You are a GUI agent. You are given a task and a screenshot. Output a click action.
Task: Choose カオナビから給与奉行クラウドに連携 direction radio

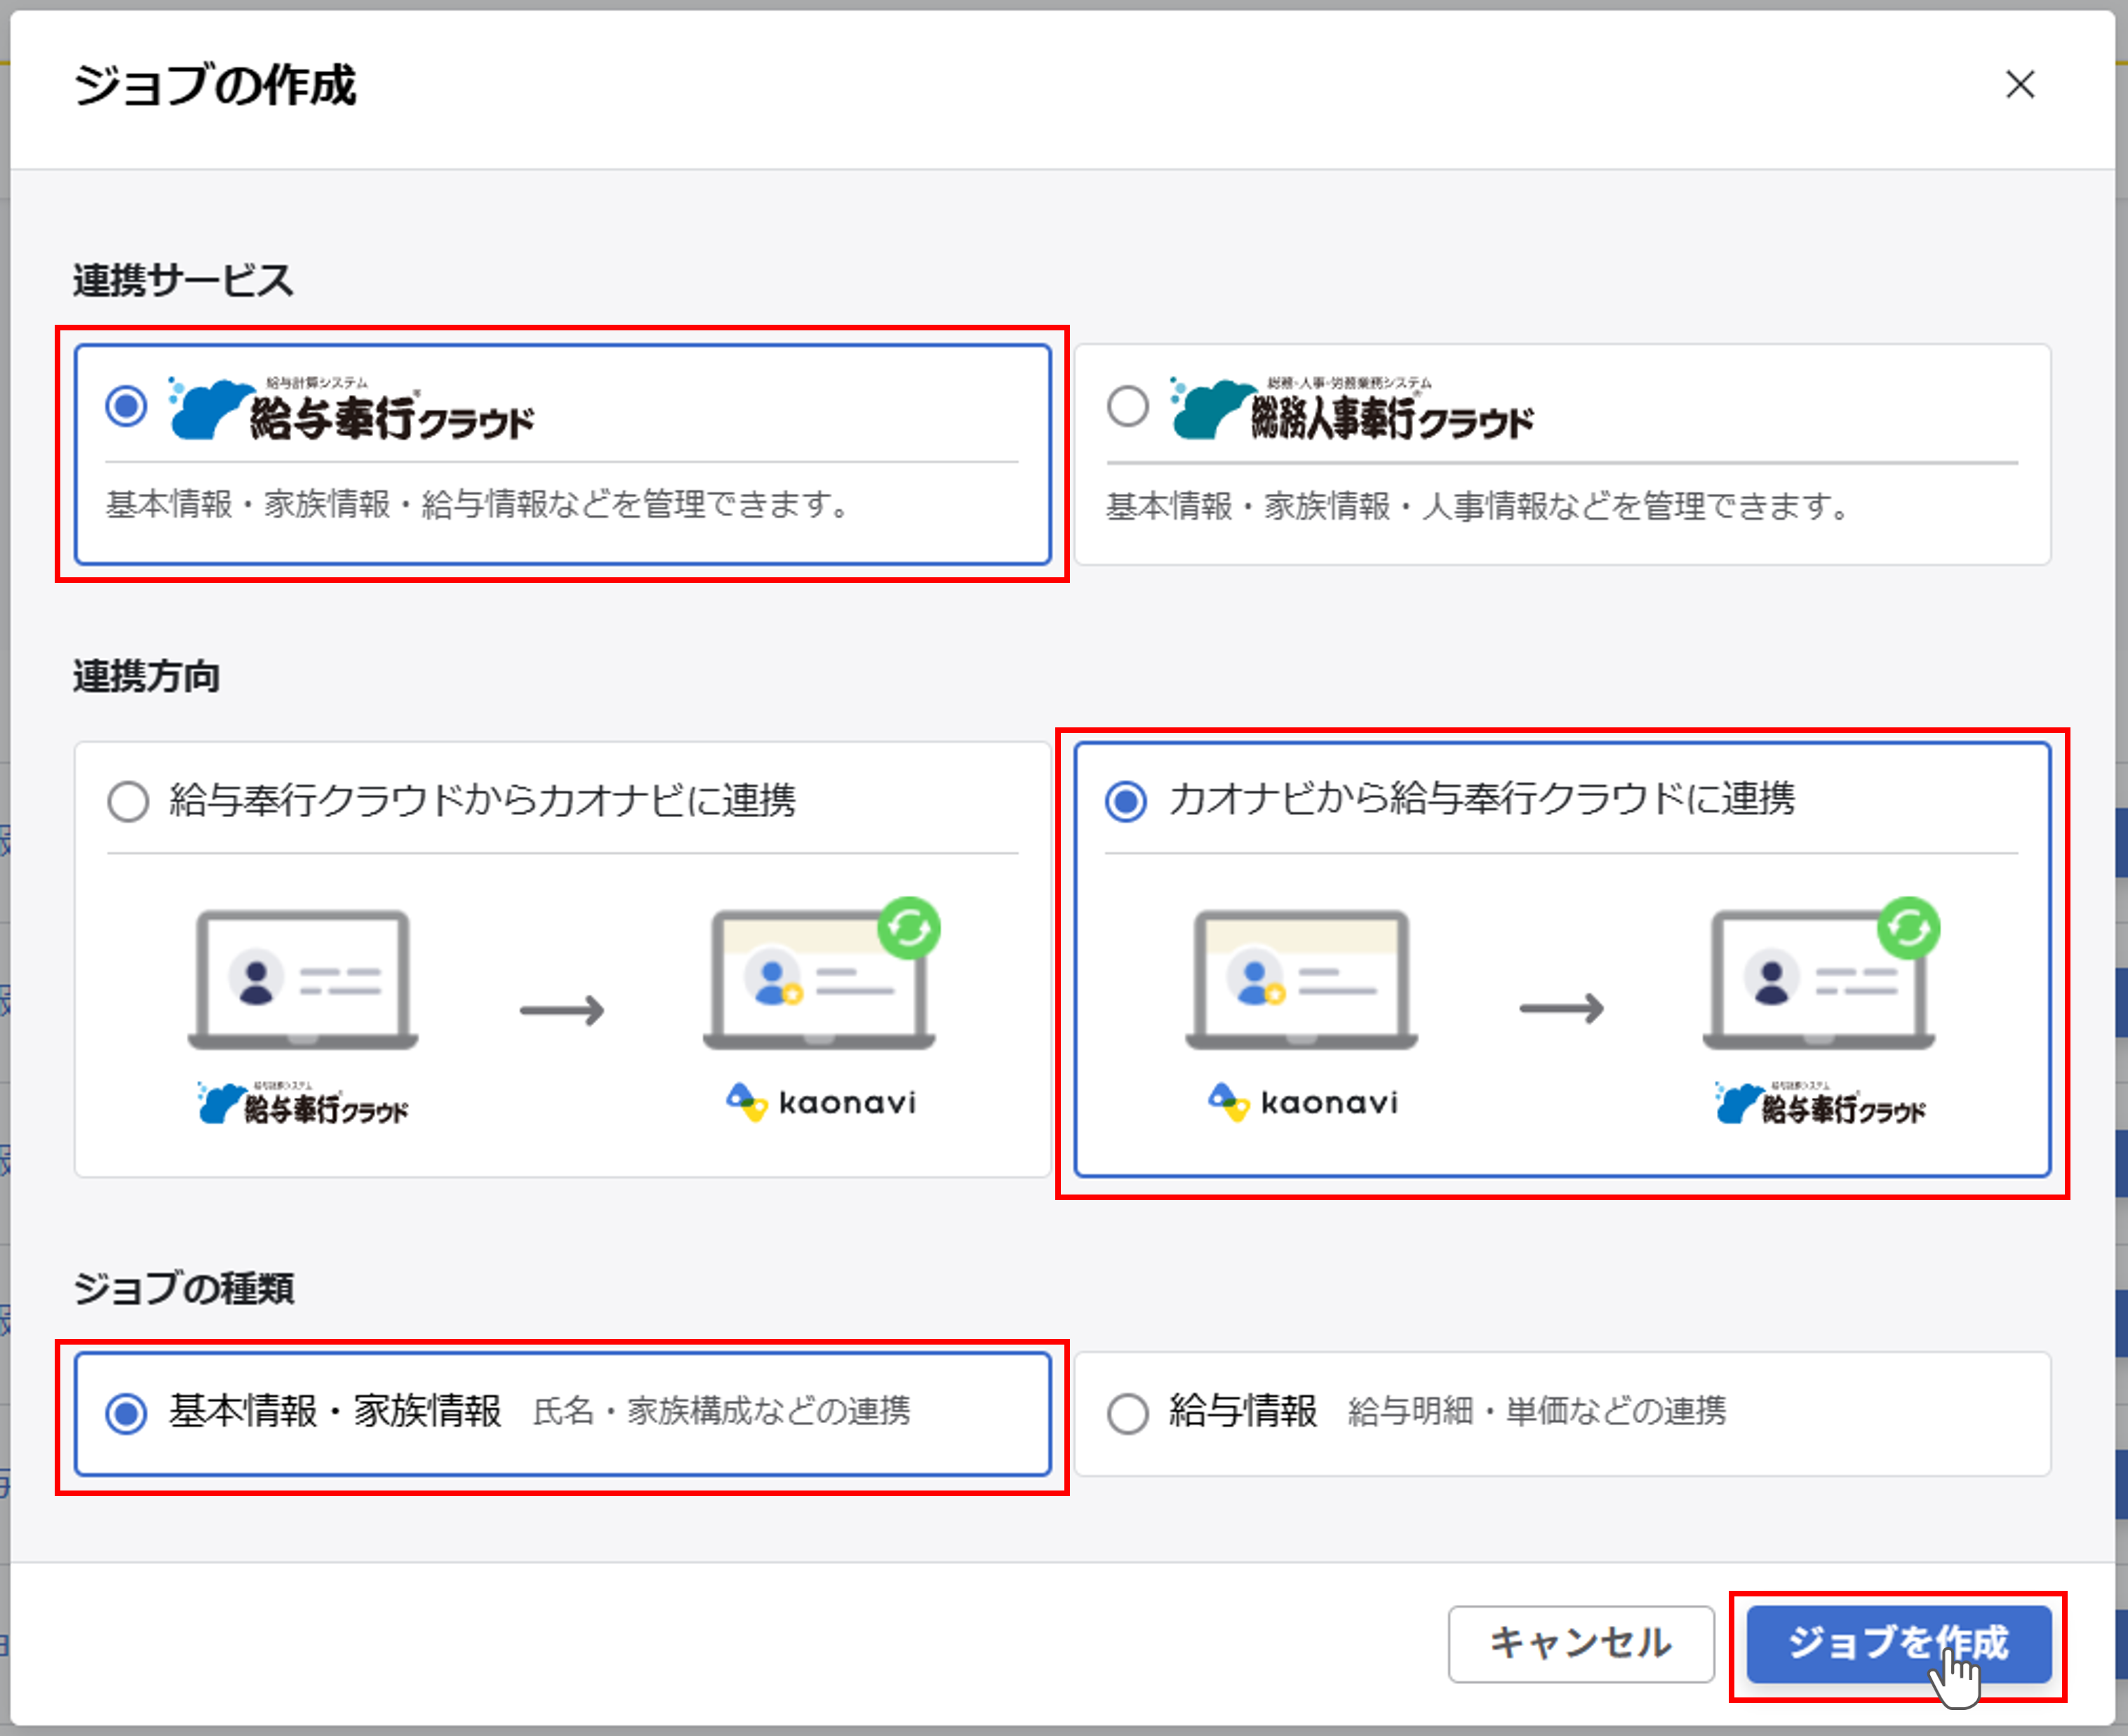click(1126, 801)
